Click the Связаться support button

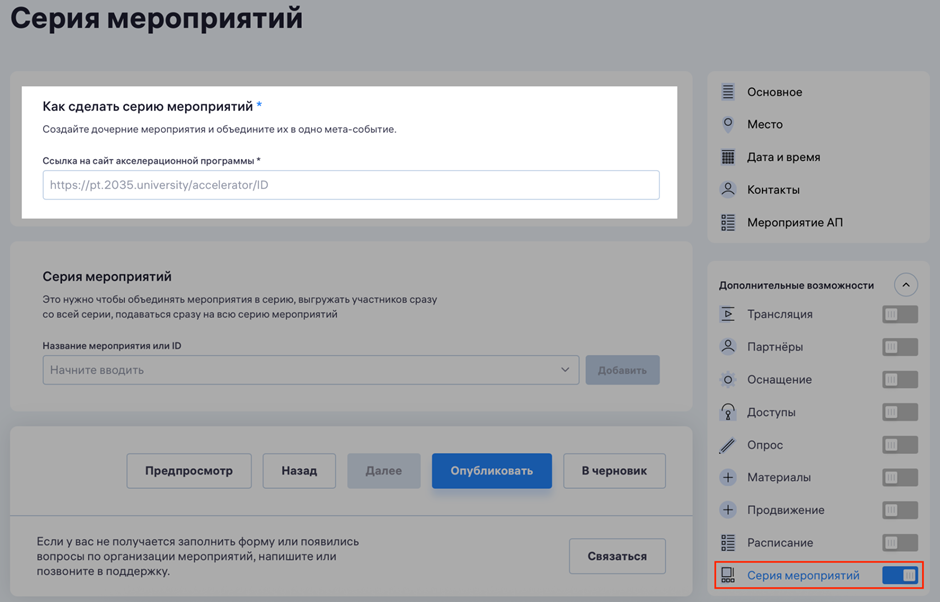point(617,556)
